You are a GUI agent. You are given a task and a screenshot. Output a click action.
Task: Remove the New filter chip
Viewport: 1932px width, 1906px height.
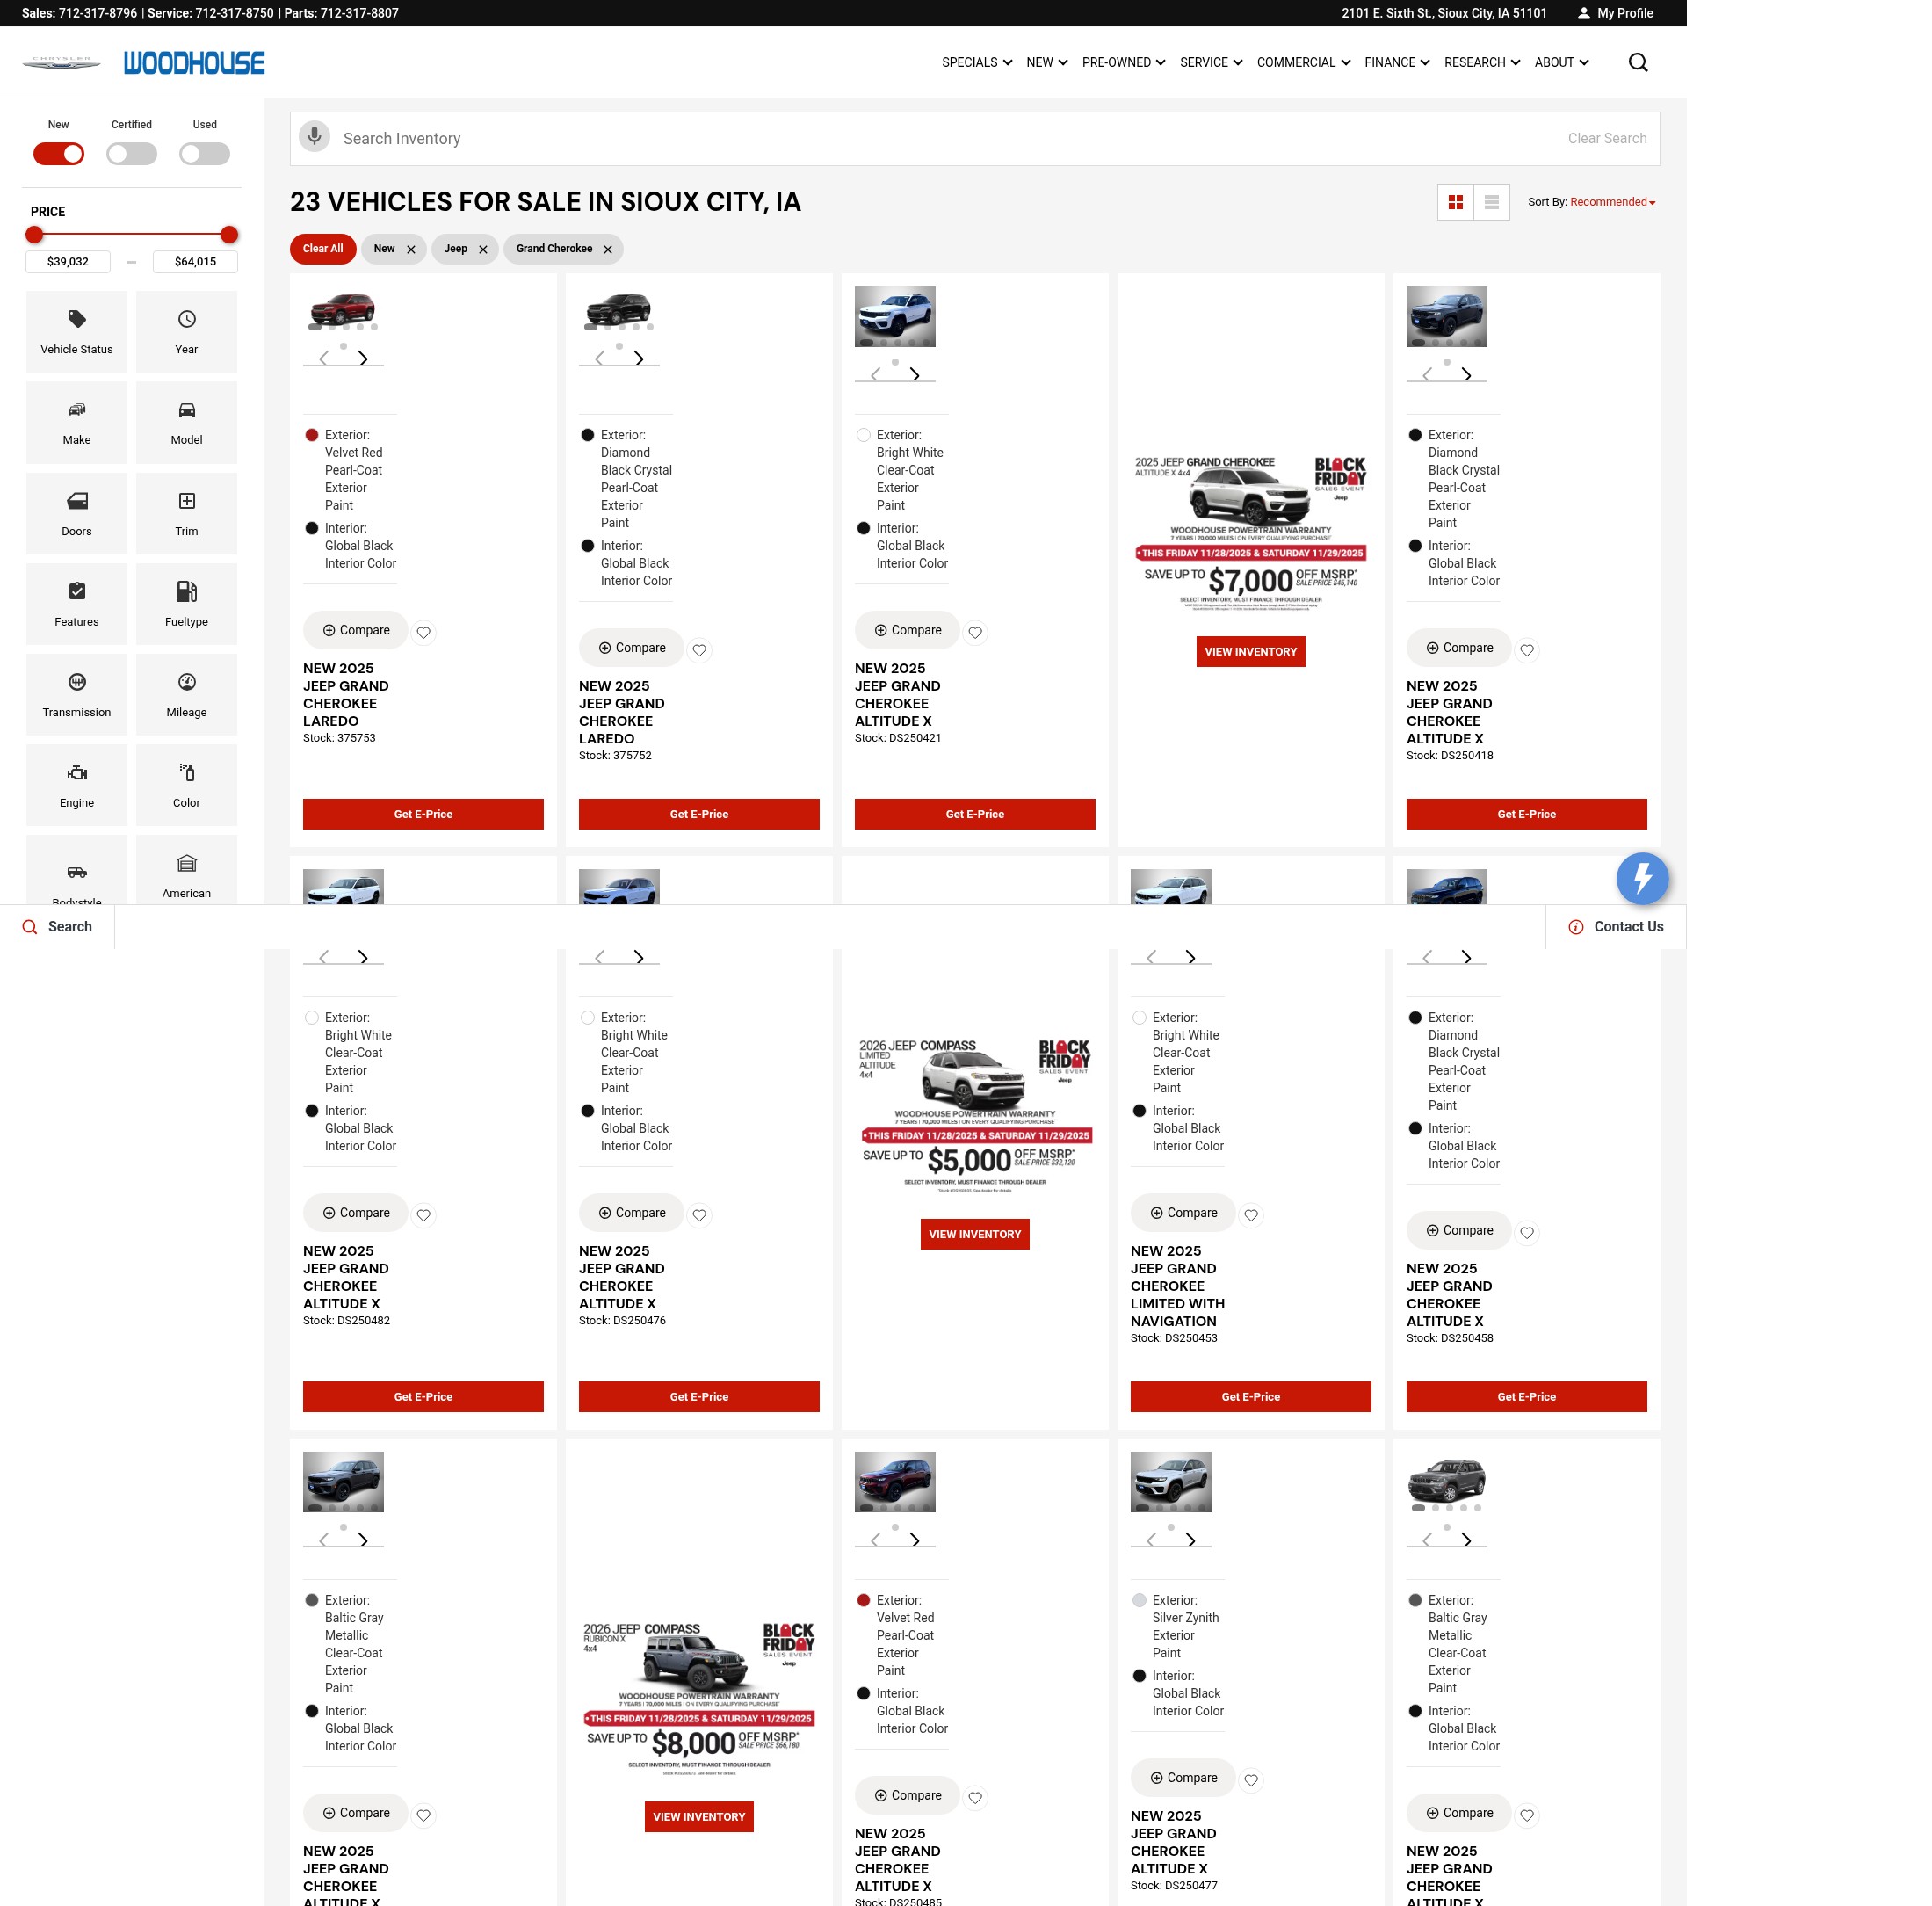411,250
